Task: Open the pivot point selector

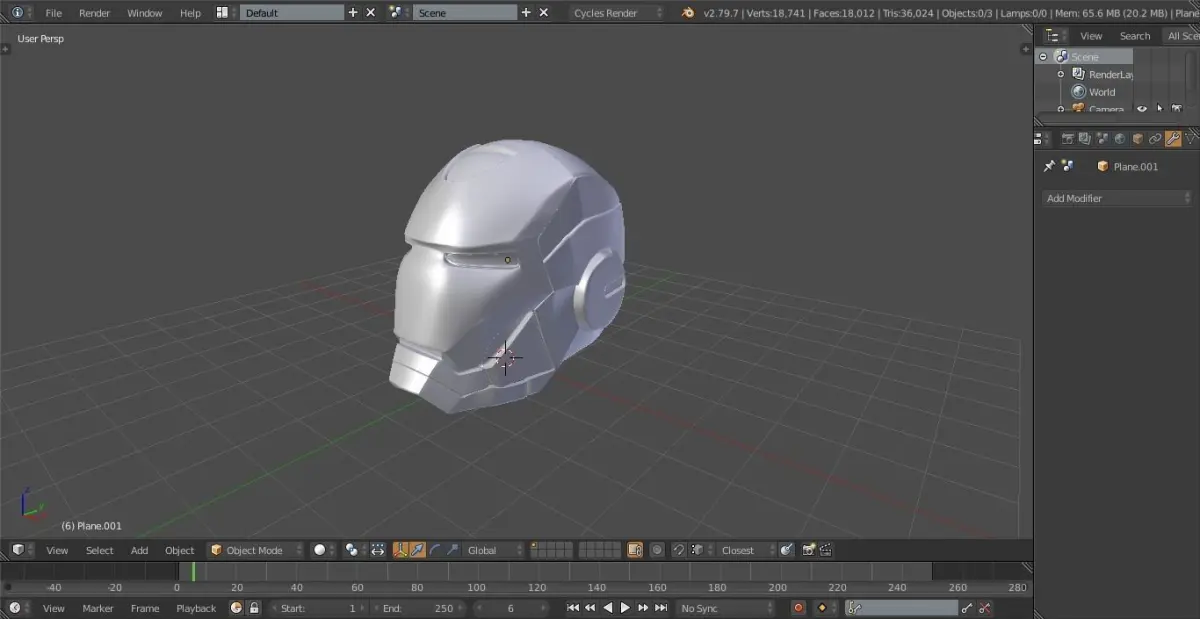Action: click(x=352, y=550)
